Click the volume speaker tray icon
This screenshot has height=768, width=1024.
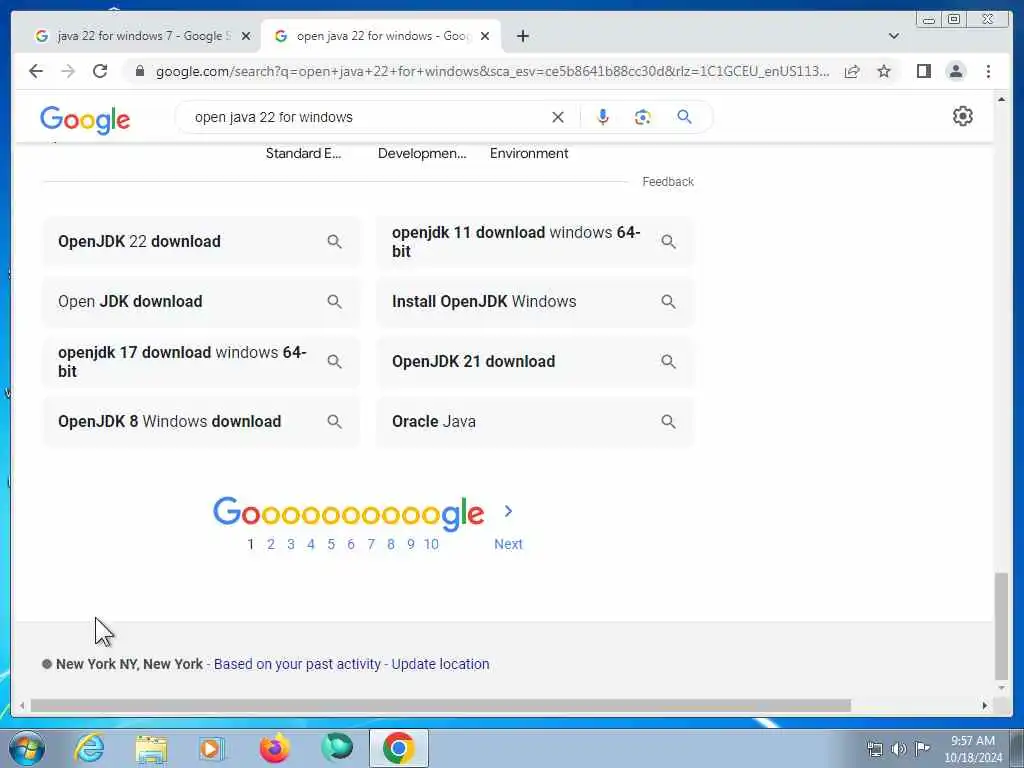[899, 749]
